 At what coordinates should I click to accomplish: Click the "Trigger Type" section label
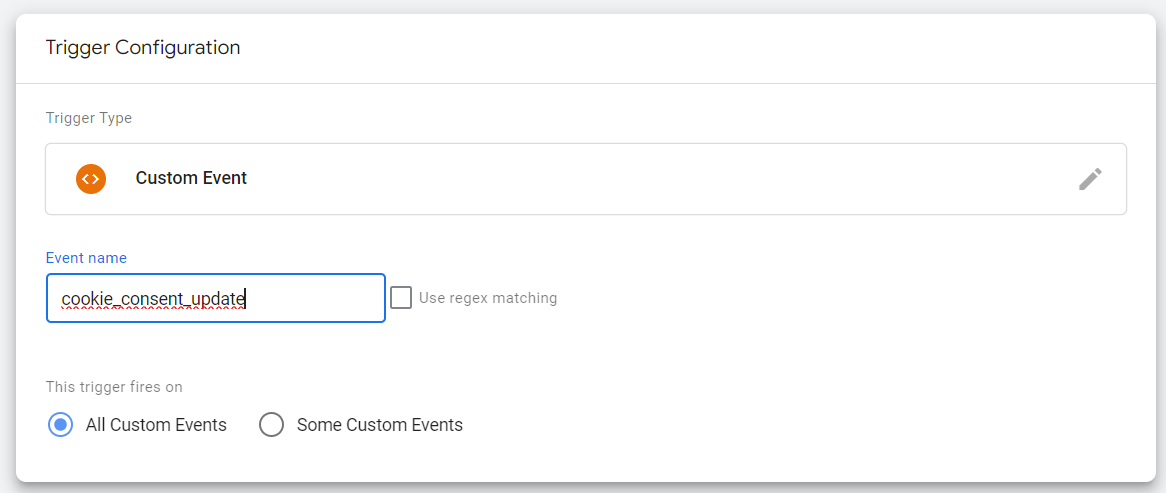coord(89,118)
